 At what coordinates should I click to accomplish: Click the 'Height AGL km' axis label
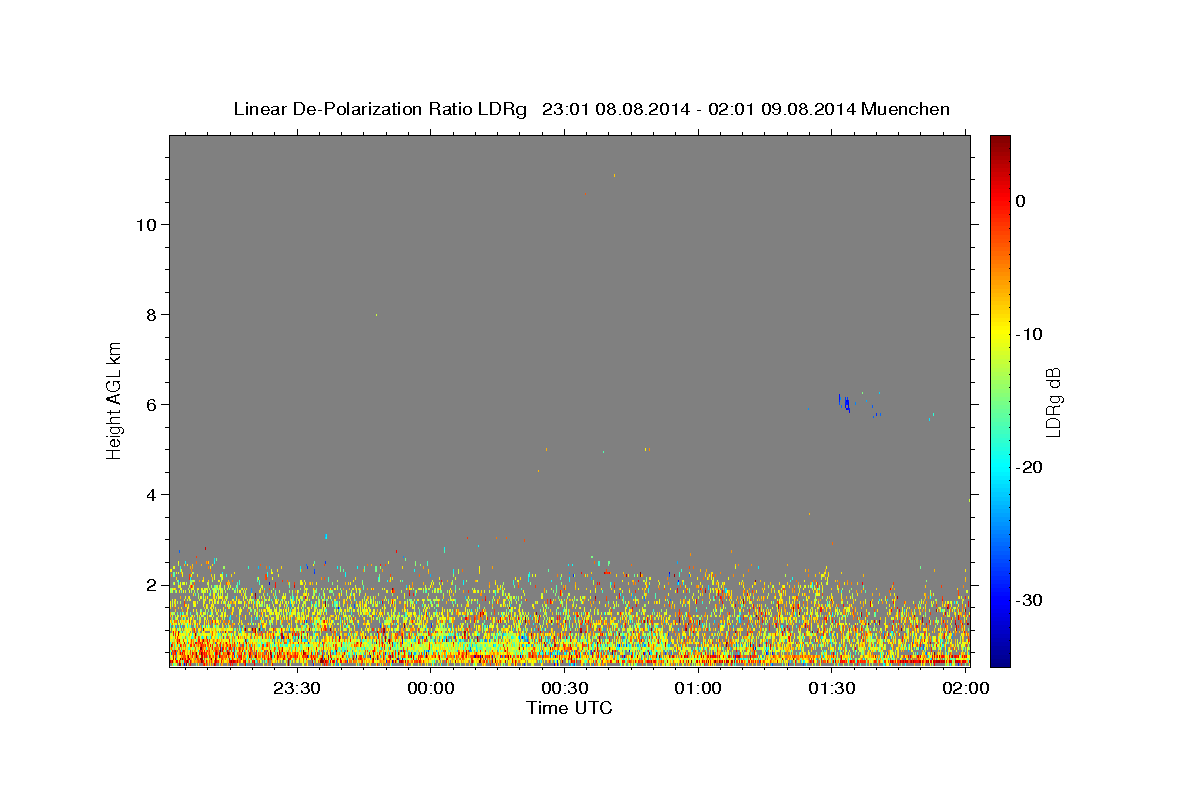pos(115,399)
